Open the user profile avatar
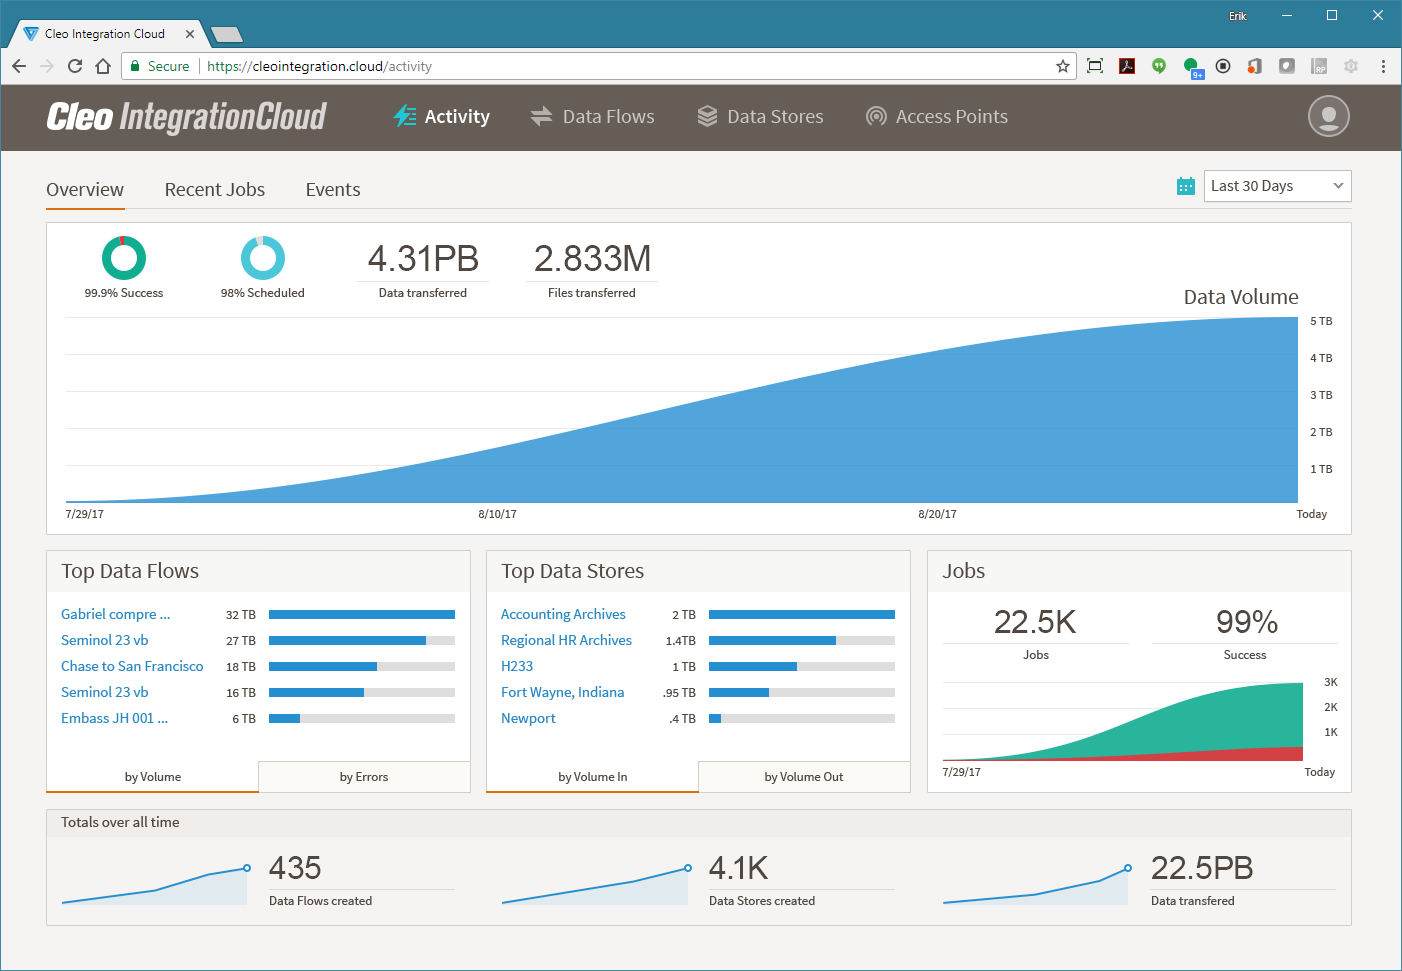The image size is (1402, 971). point(1328,116)
